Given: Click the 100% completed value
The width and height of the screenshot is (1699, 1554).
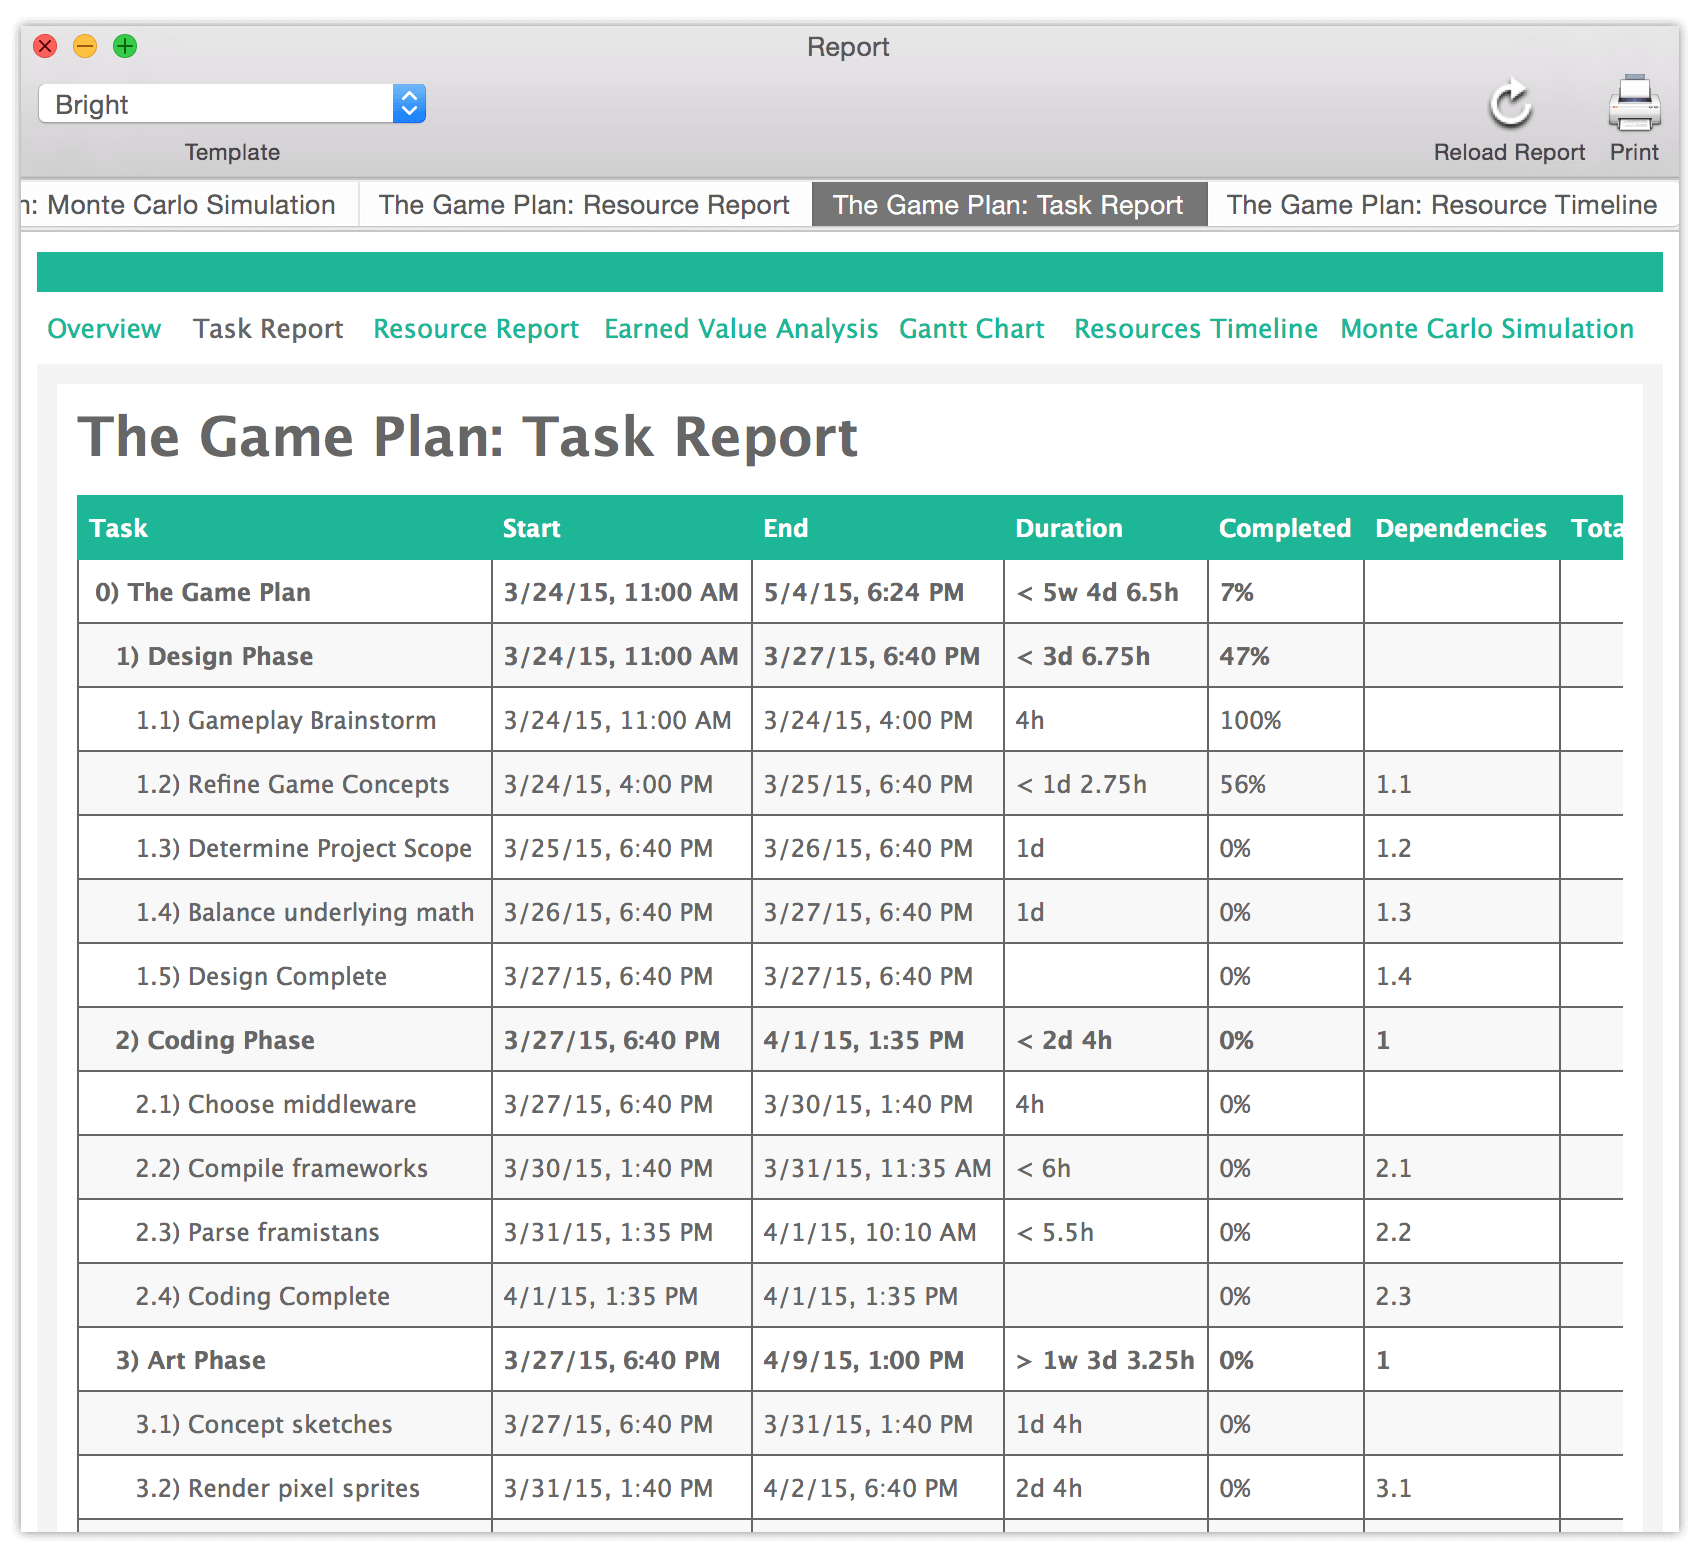Looking at the screenshot, I should point(1250,720).
